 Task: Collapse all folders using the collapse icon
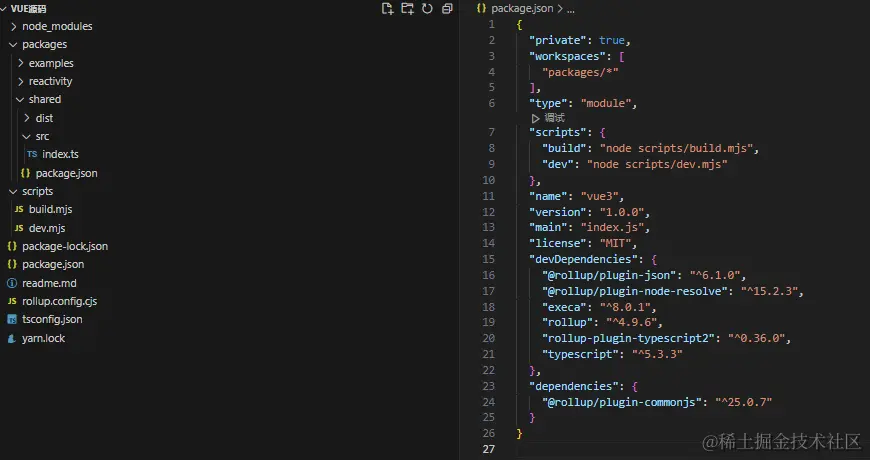click(447, 8)
